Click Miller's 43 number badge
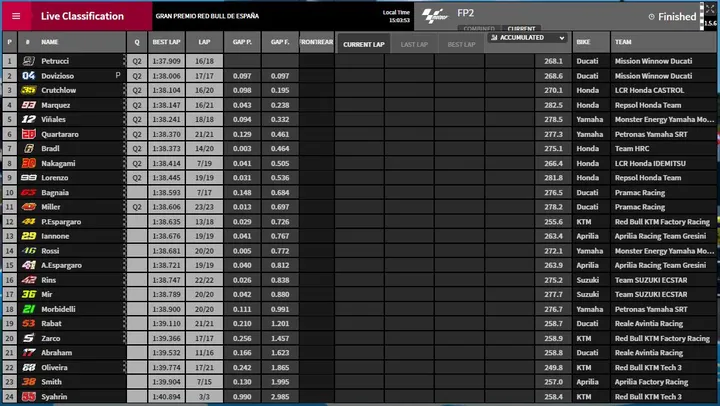Viewport: 720px width, 406px height. 28,207
